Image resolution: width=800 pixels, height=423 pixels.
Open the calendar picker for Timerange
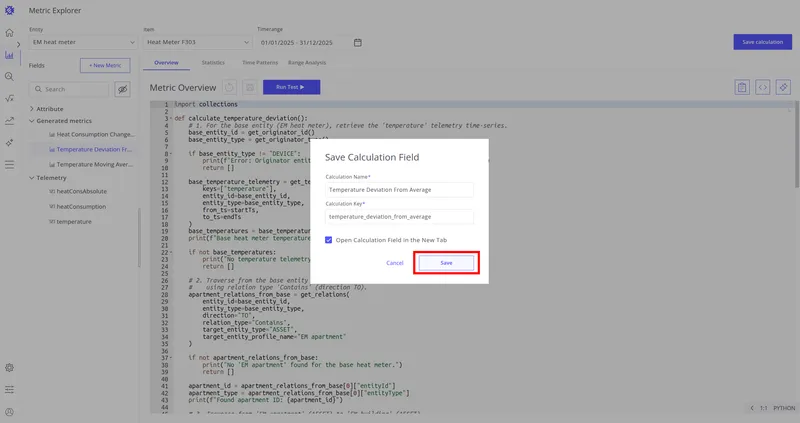tap(358, 42)
